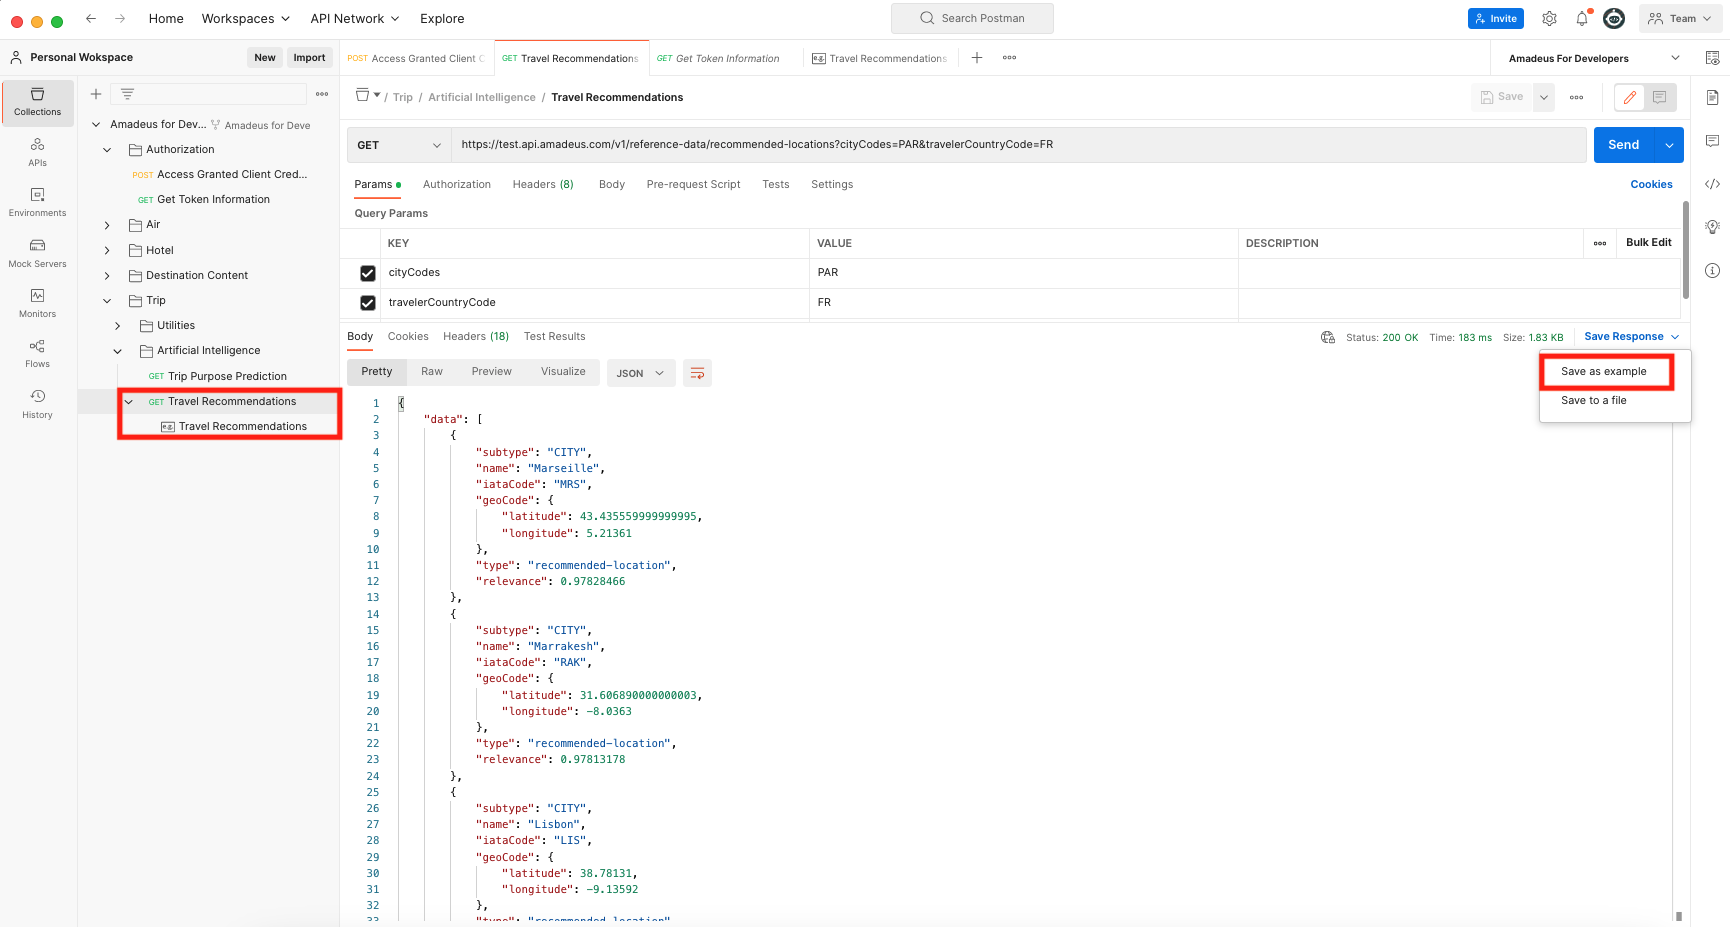Image resolution: width=1730 pixels, height=927 pixels.
Task: Open the documentation pane icon
Action: tap(1712, 98)
